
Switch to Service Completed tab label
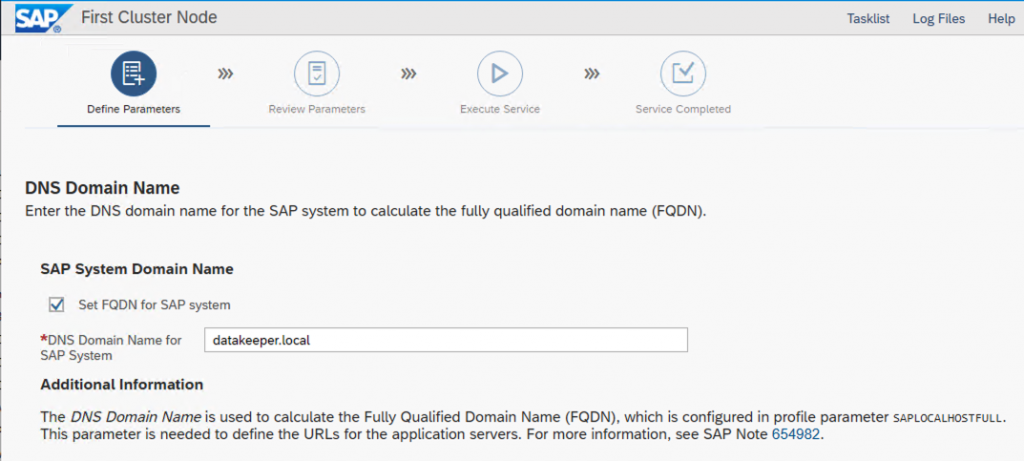click(x=683, y=109)
